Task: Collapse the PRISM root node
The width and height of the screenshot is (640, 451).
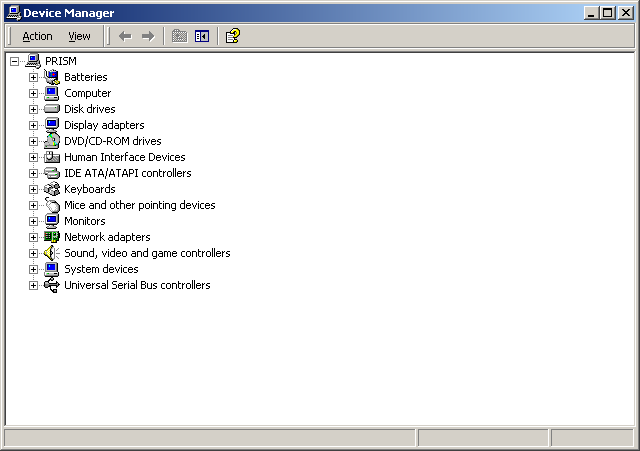Action: pos(14,61)
